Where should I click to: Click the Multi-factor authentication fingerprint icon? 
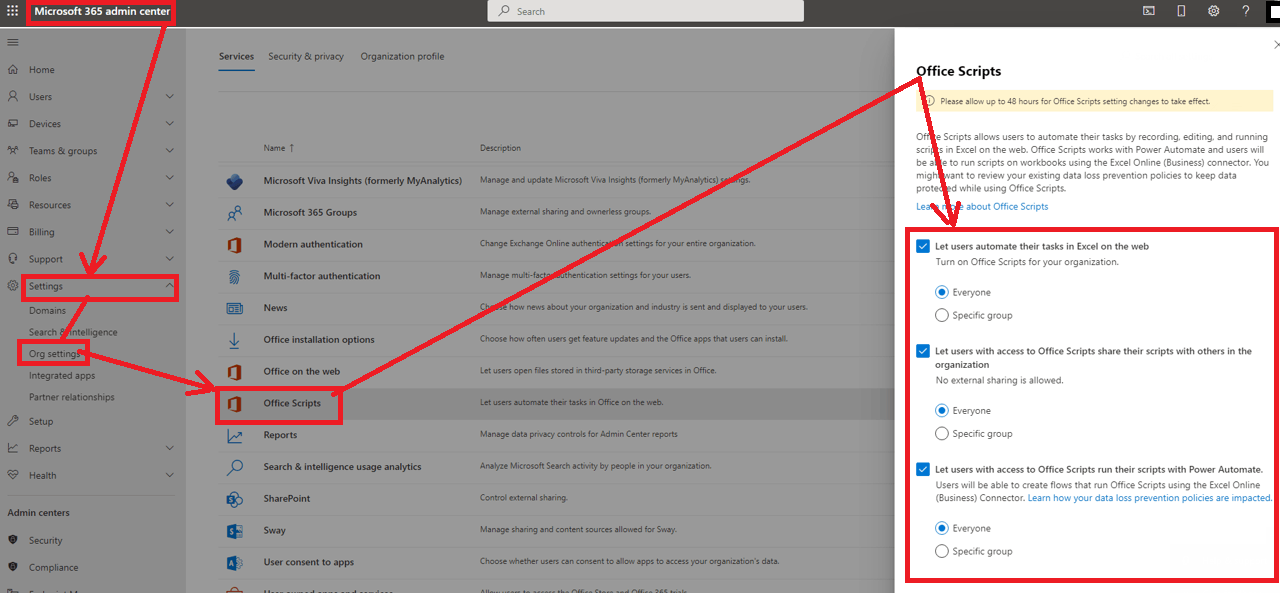pyautogui.click(x=235, y=276)
